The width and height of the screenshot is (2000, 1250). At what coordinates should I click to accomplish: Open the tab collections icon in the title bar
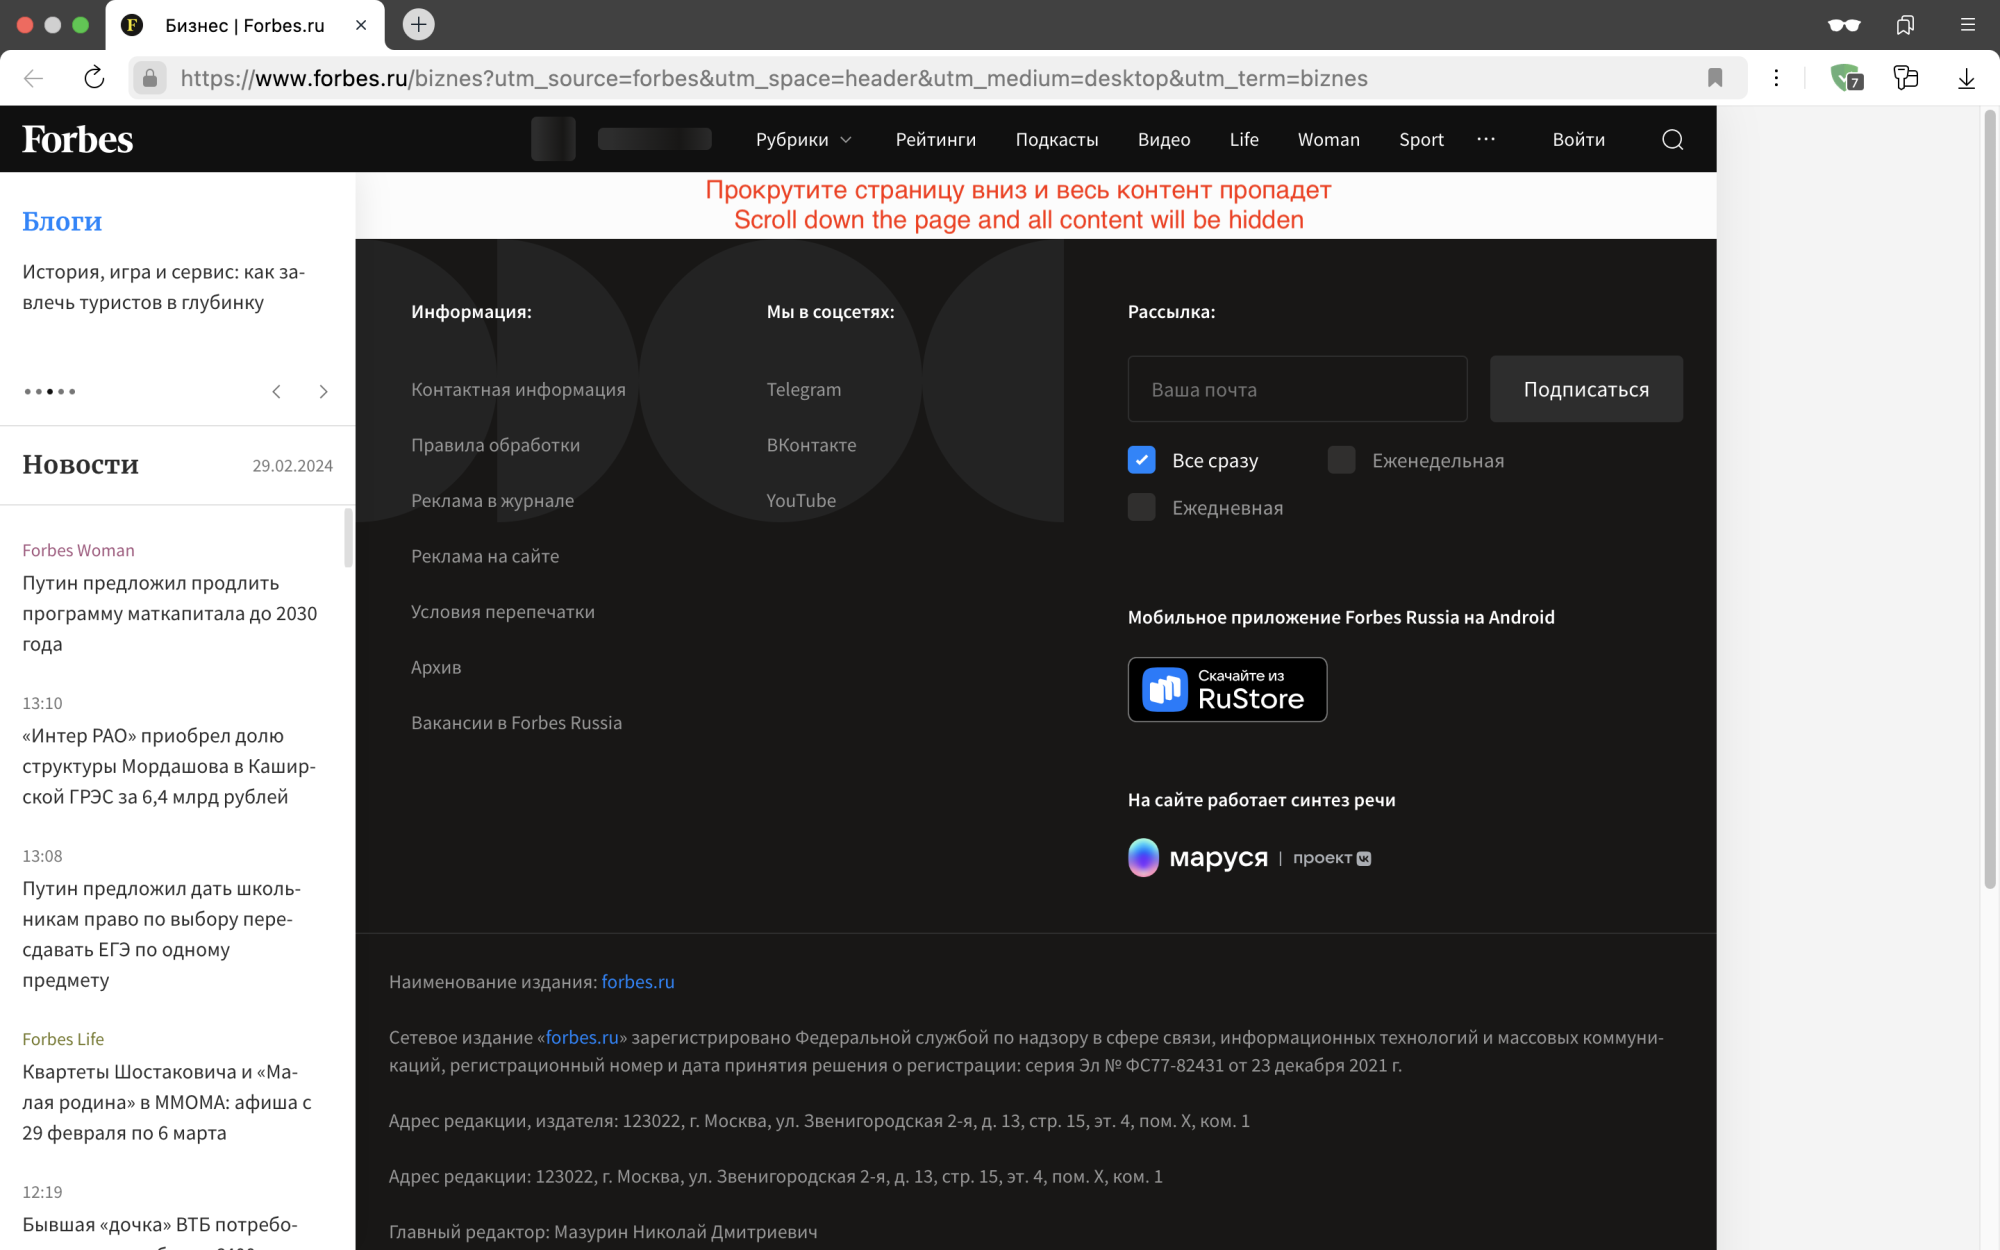(1905, 25)
